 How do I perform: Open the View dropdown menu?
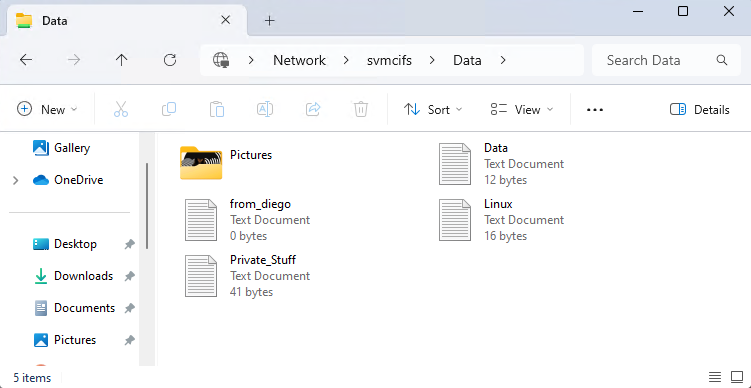click(522, 110)
